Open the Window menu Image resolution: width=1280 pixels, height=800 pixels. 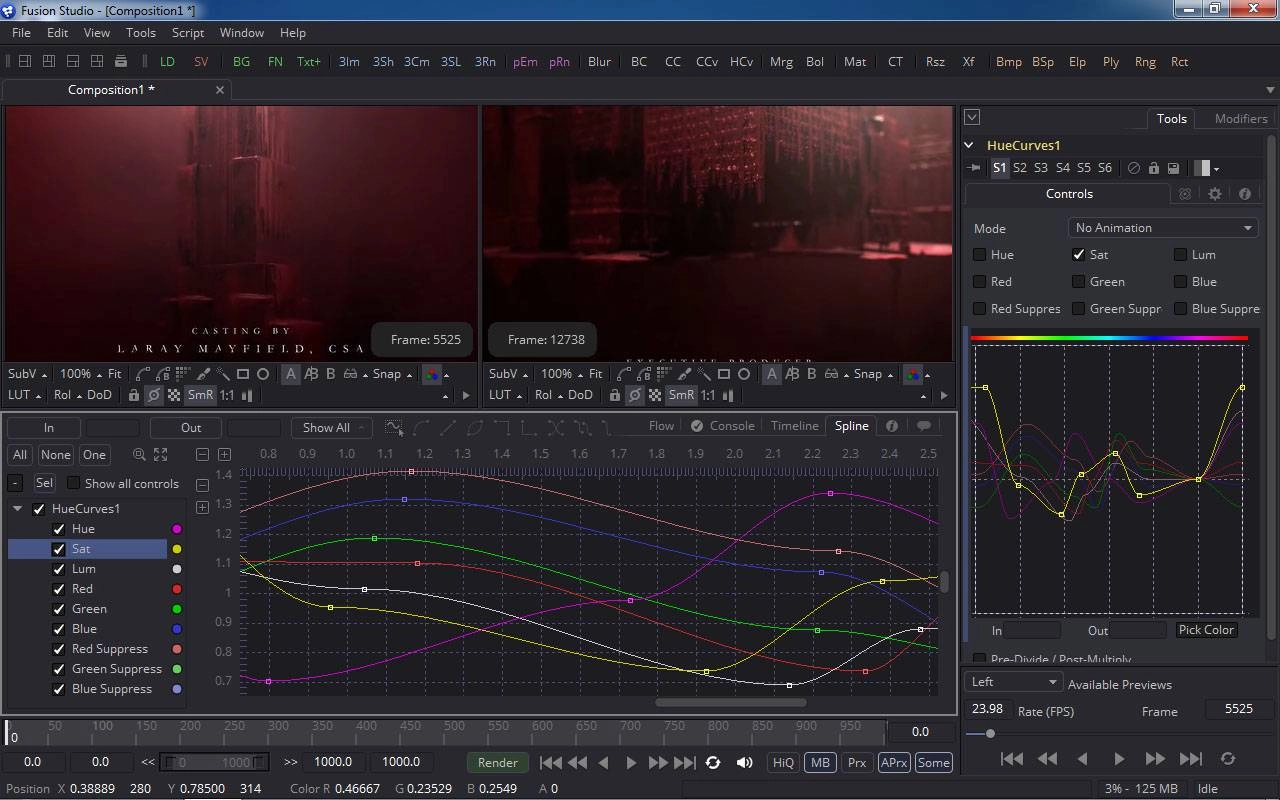click(x=241, y=33)
